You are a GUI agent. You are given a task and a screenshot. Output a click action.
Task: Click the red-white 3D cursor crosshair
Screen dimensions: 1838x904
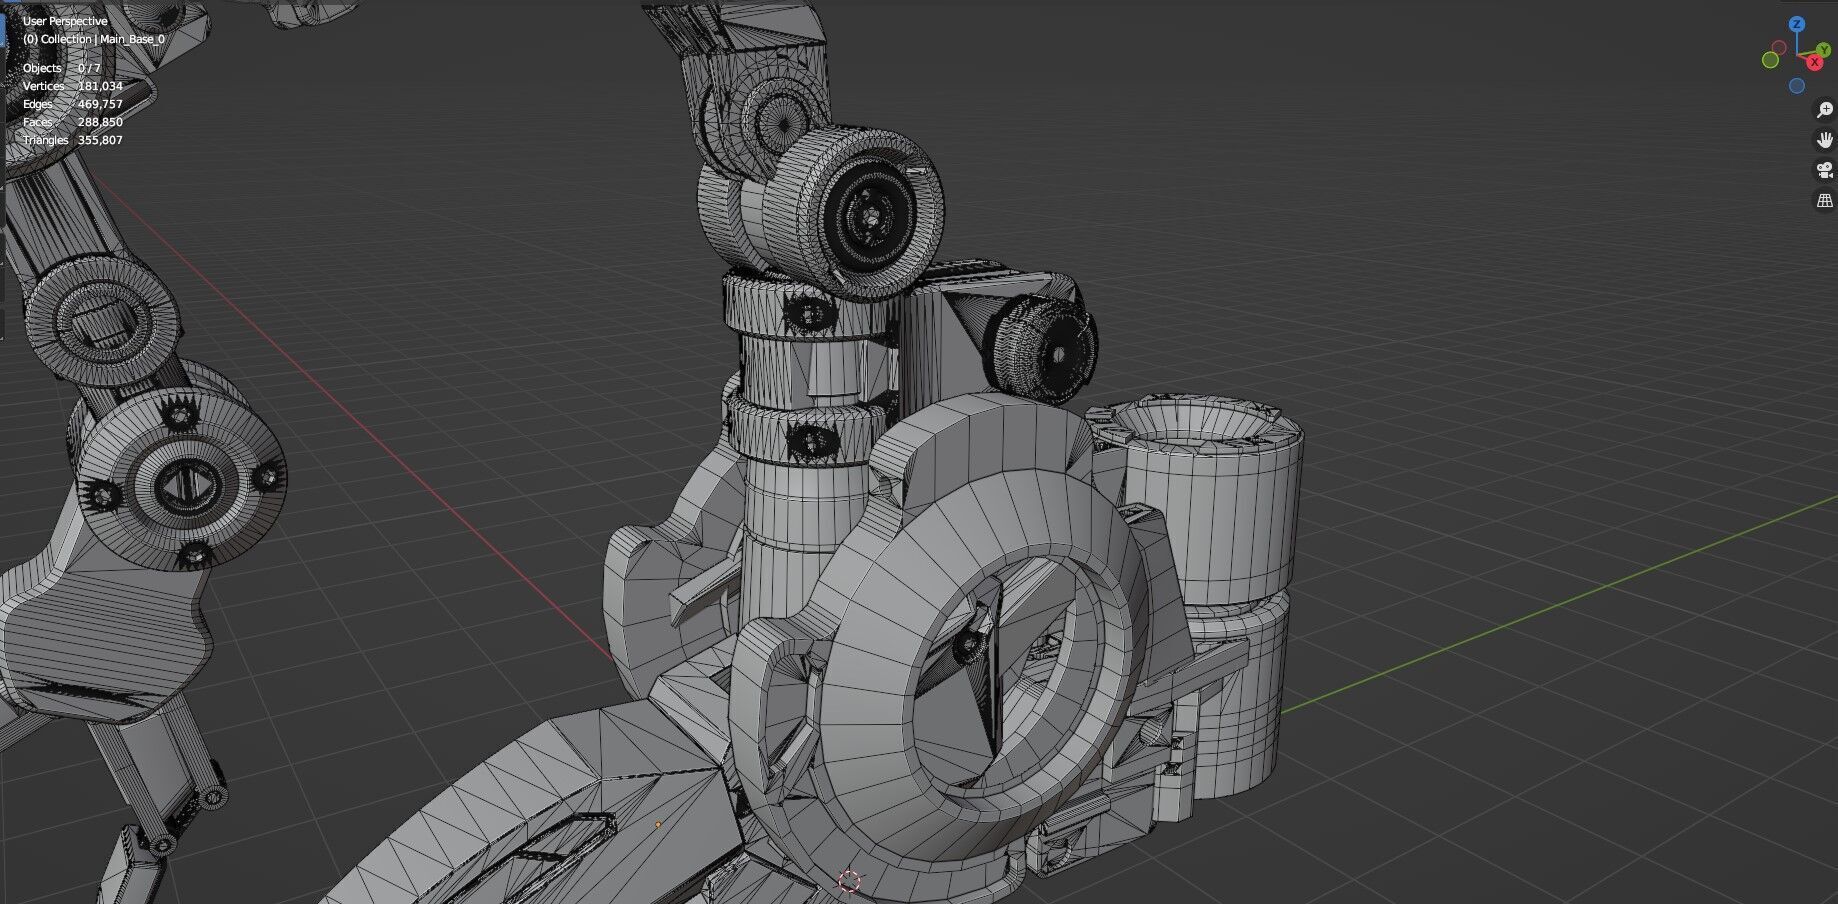pyautogui.click(x=849, y=881)
